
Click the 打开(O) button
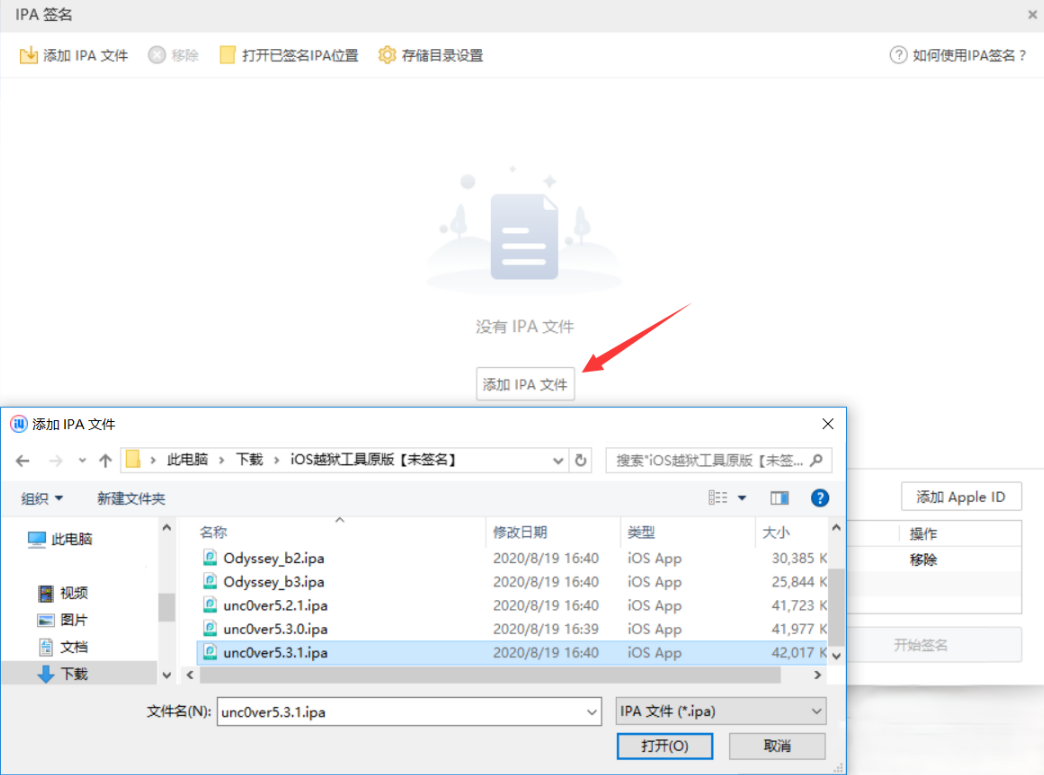[x=665, y=746]
